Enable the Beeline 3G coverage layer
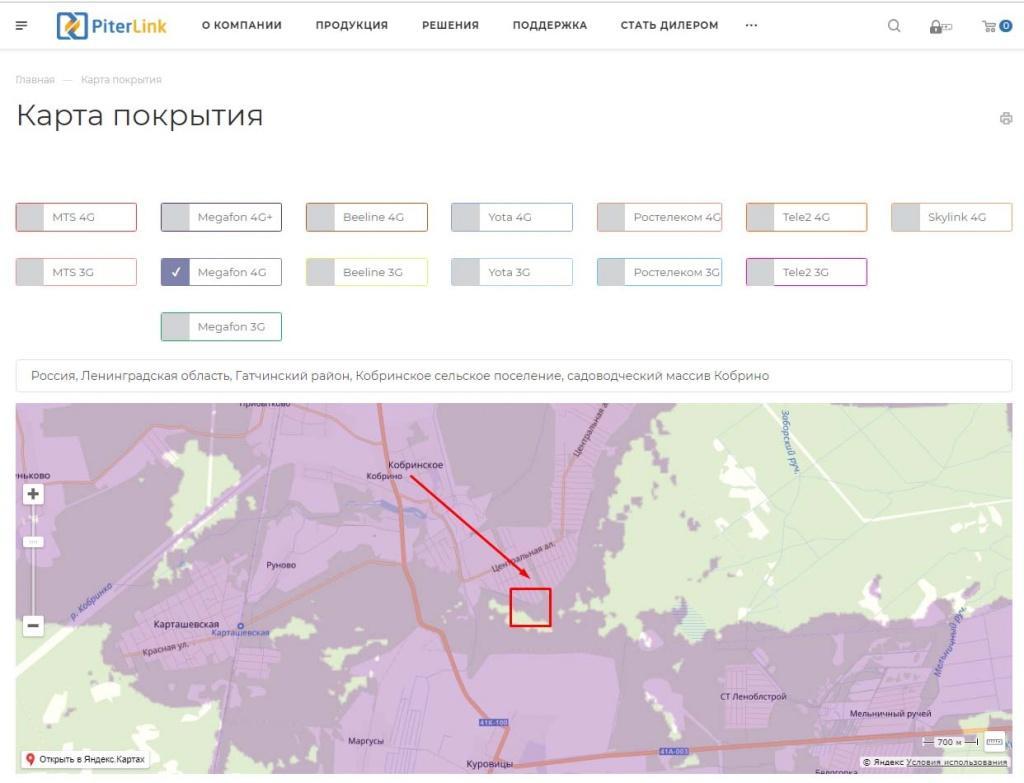 tap(367, 272)
